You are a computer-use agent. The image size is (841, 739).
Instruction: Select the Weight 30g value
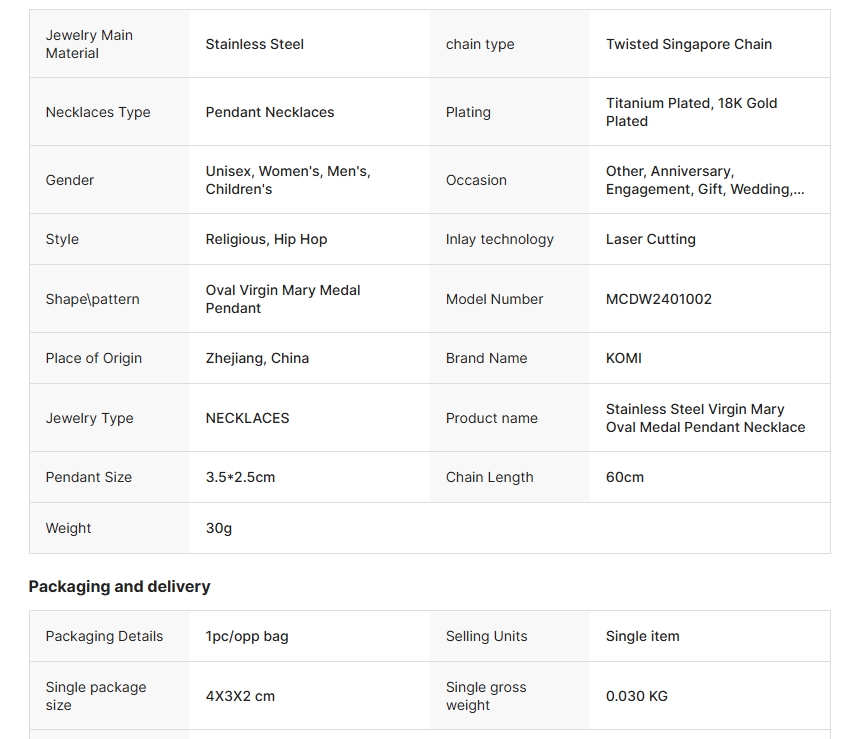(x=219, y=528)
